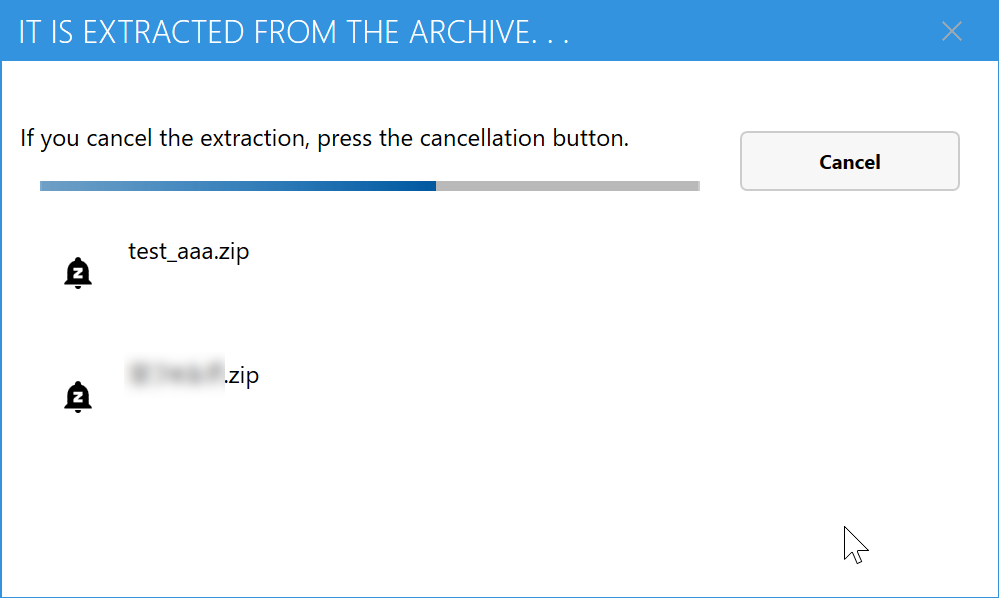
Task: Click the blank white area below the Cancel button
Action: tap(850, 300)
